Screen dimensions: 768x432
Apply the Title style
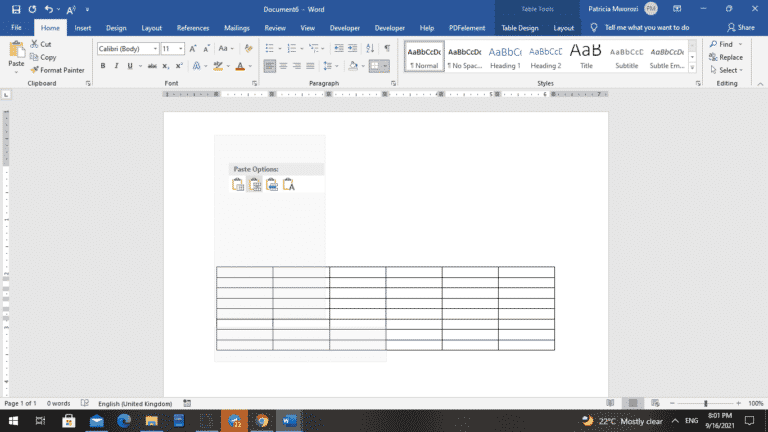(x=586, y=57)
